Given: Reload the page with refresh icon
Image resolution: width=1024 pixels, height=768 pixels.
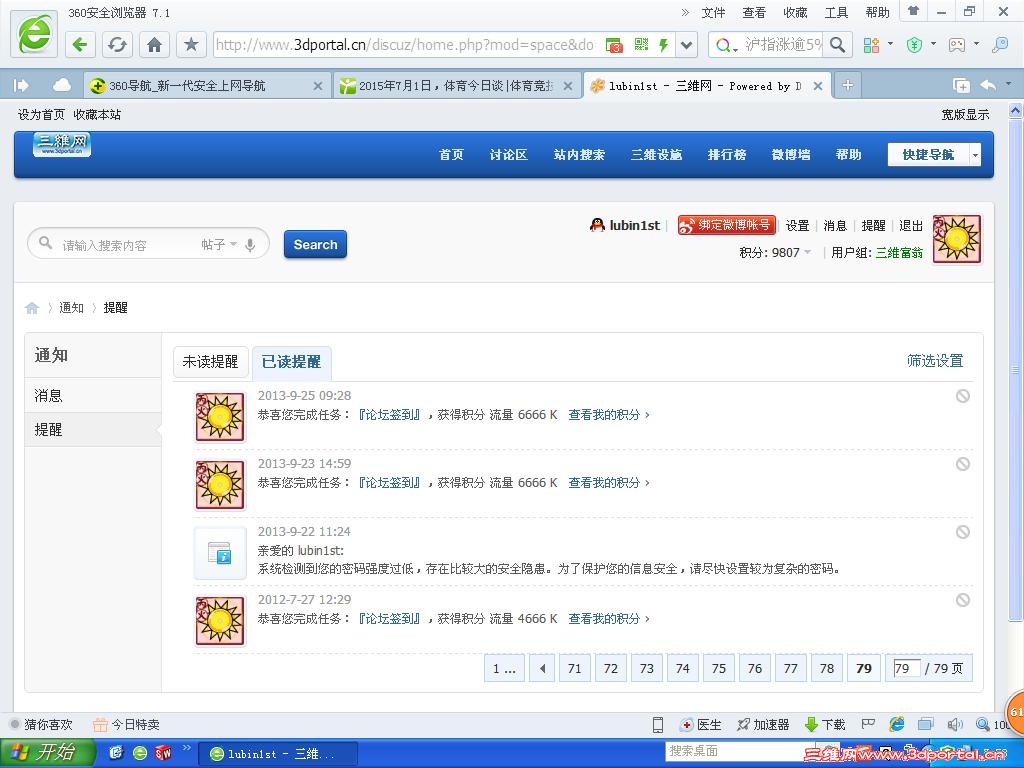Looking at the screenshot, I should point(118,44).
